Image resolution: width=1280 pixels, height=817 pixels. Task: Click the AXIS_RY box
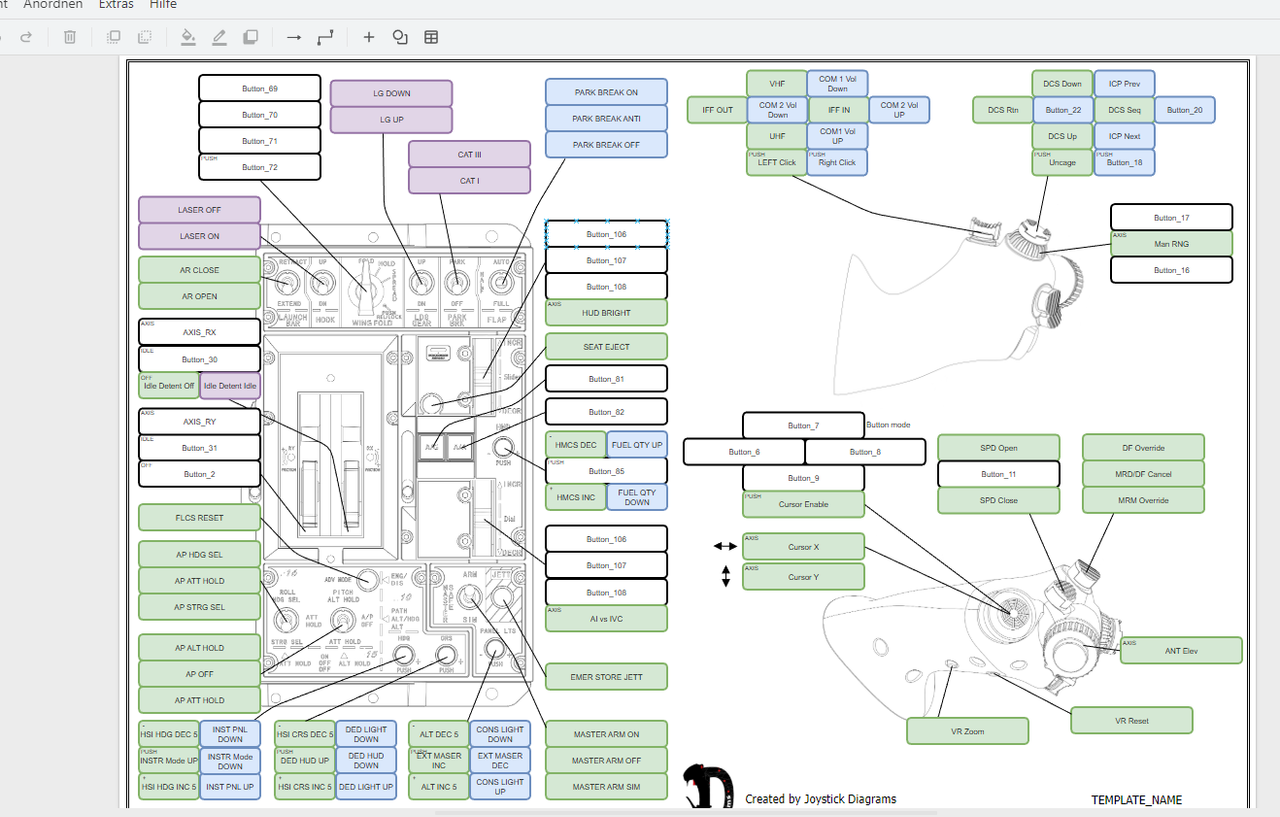click(x=199, y=421)
